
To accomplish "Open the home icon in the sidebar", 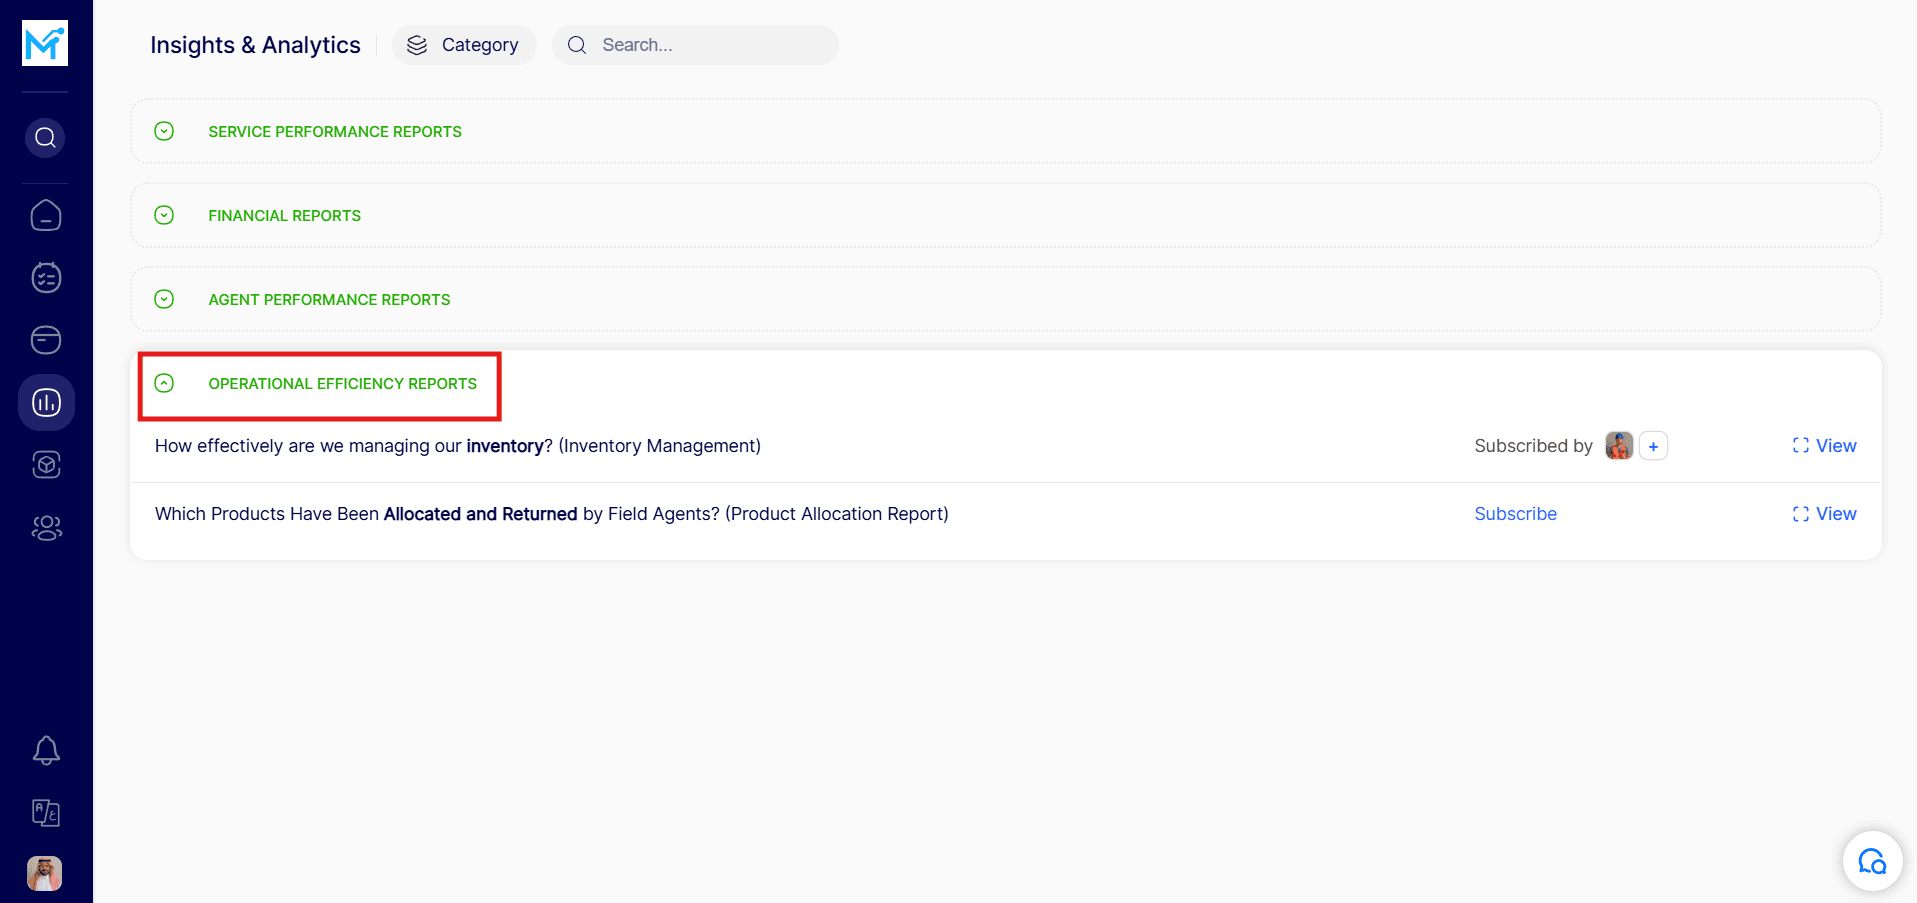I will point(46,216).
